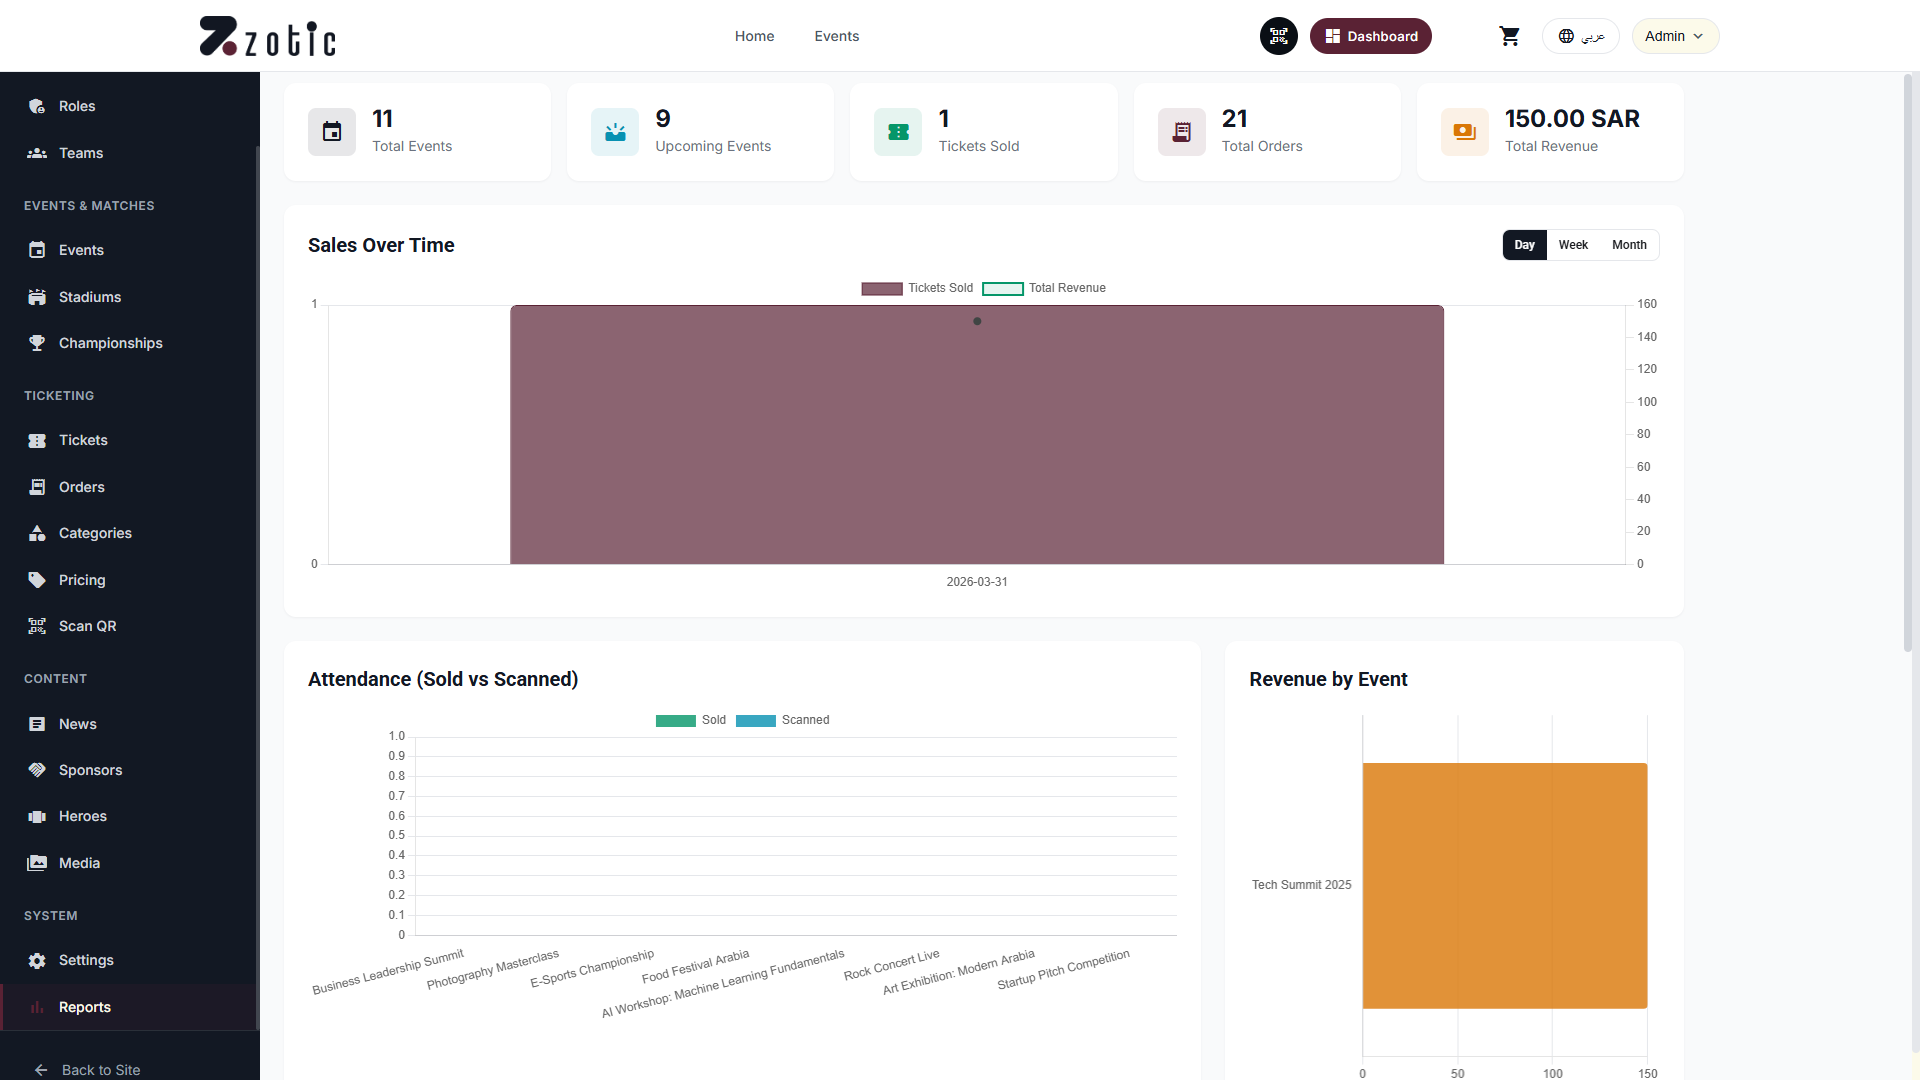Click the Total Revenue money icon

[1464, 132]
